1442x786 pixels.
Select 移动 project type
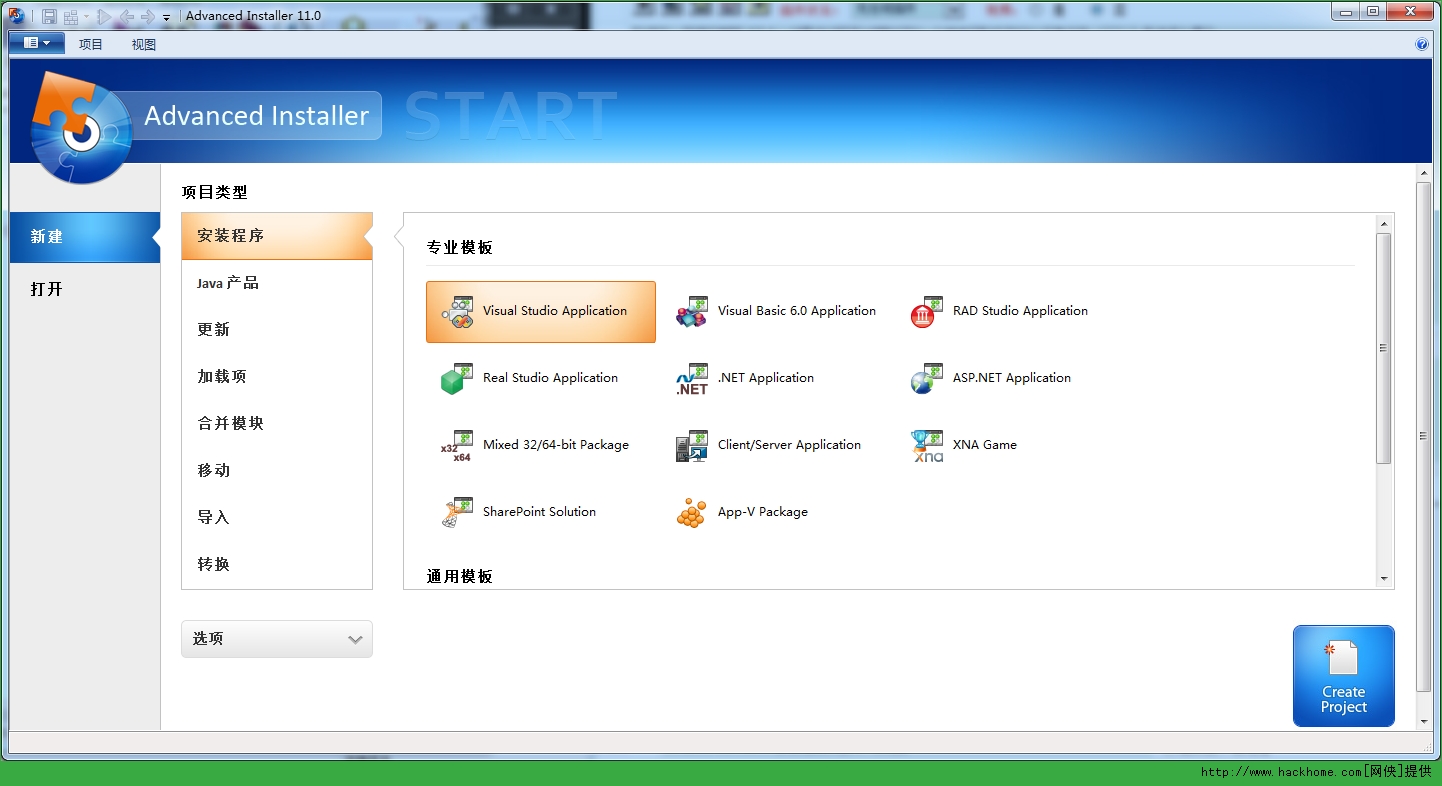pyautogui.click(x=277, y=470)
